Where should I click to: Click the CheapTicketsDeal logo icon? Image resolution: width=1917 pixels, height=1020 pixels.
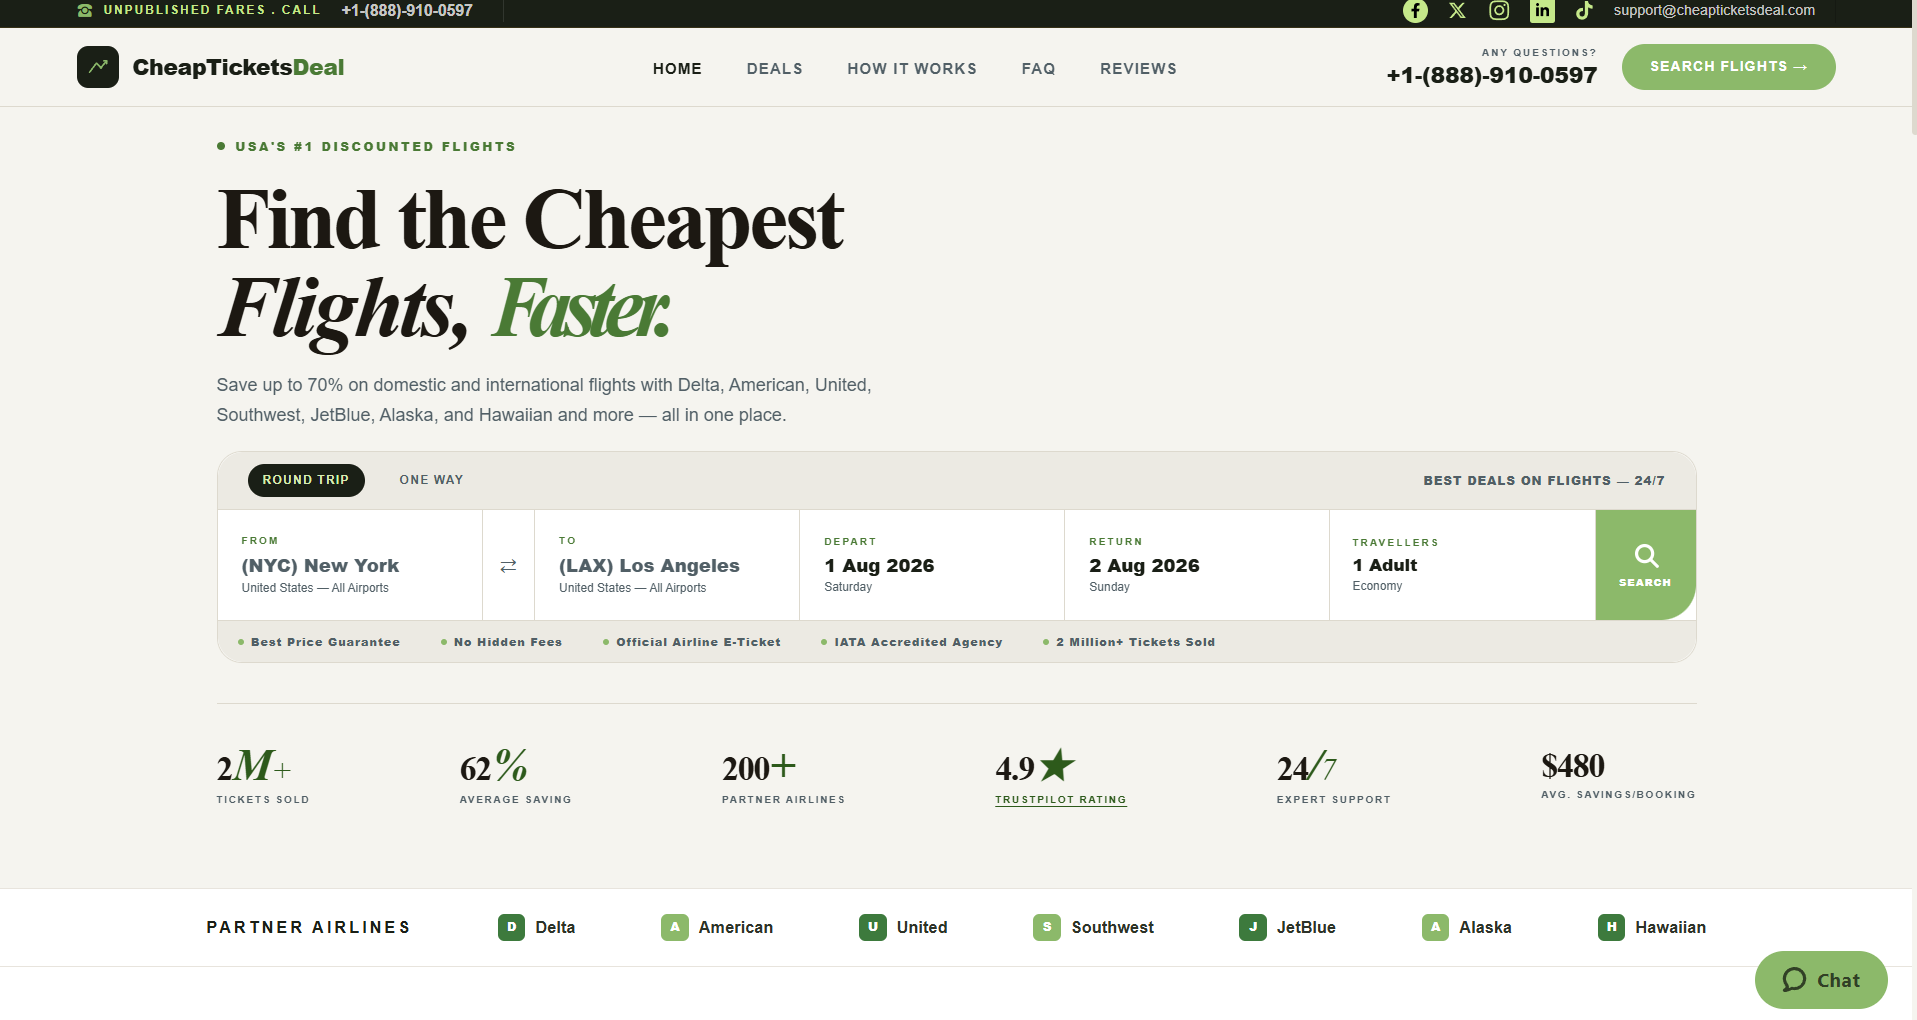pyautogui.click(x=98, y=67)
